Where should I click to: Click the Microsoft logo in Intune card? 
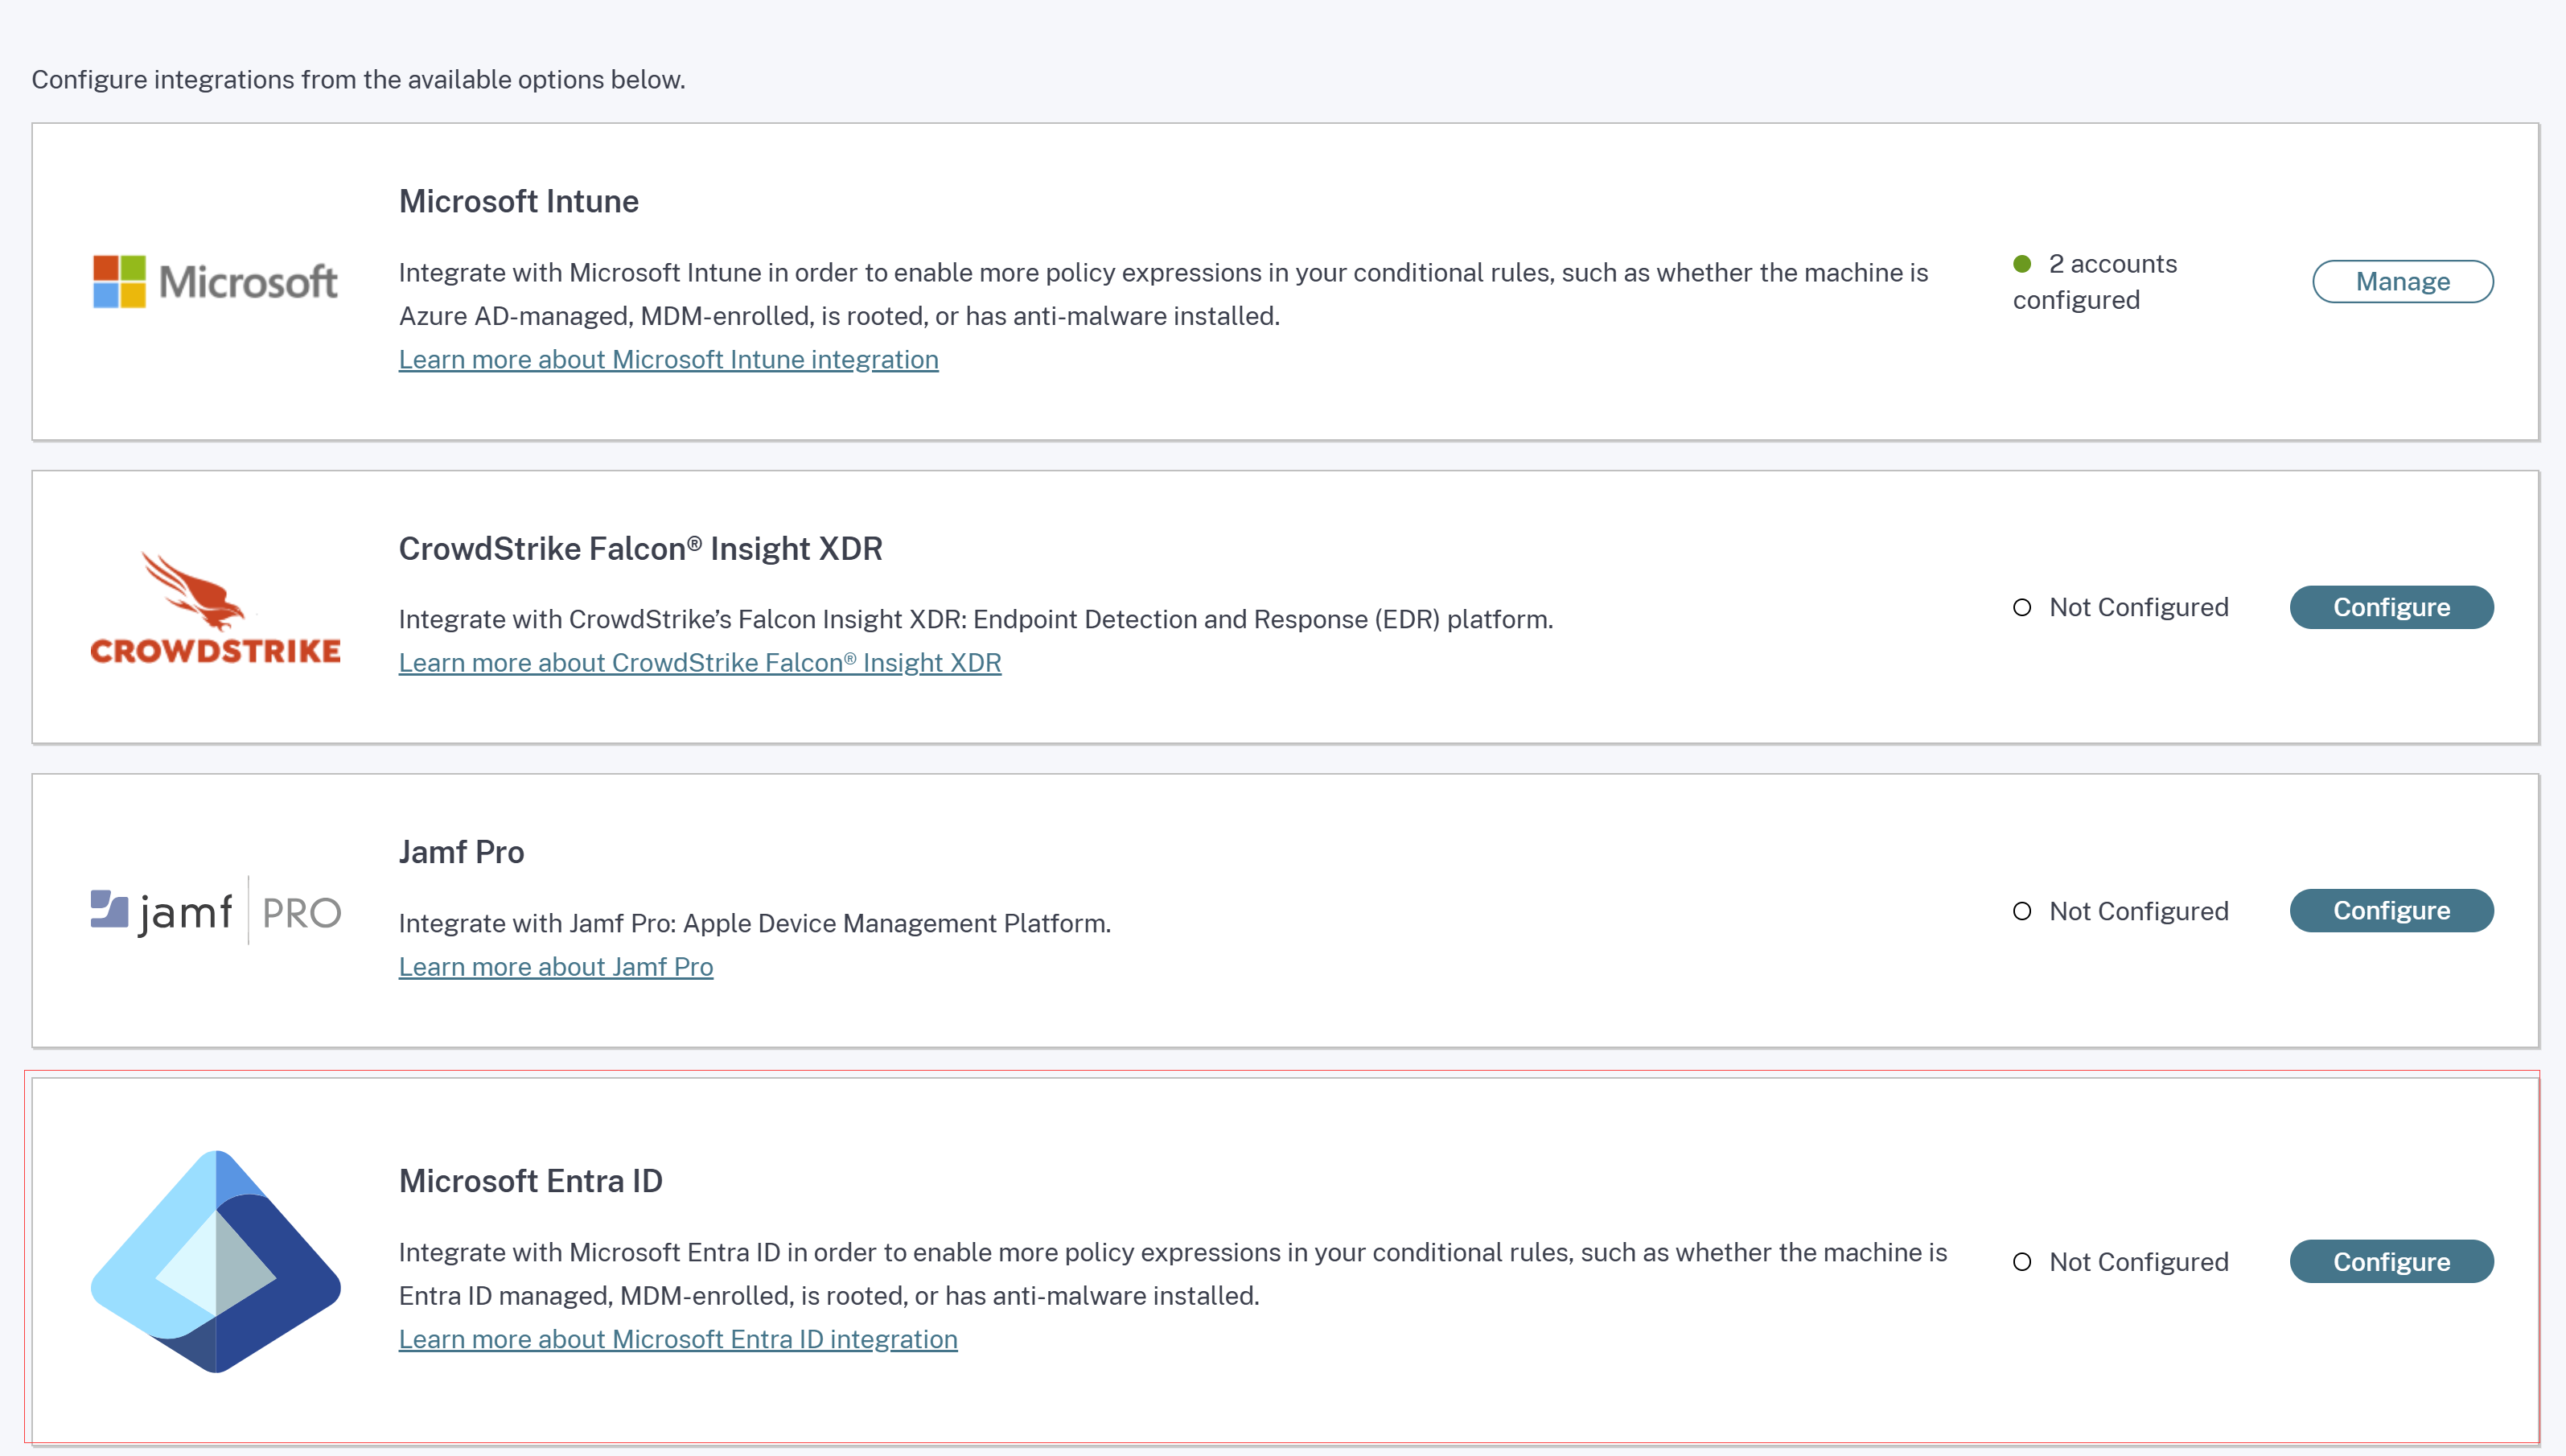215,281
